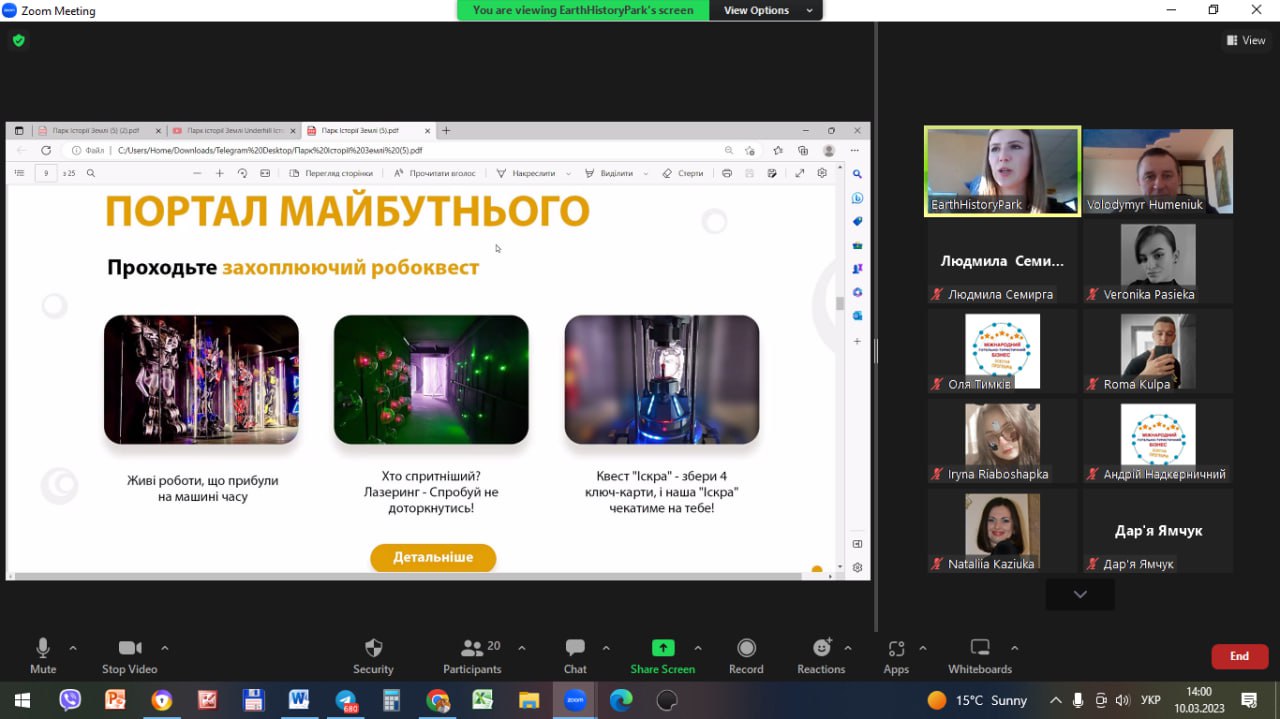This screenshot has width=1280, height=719.
Task: Select the EarthHistoryPark video thumbnail
Action: tap(1002, 170)
